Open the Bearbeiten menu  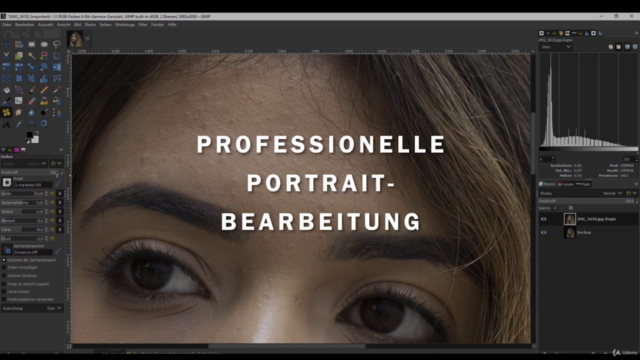pyautogui.click(x=24, y=24)
